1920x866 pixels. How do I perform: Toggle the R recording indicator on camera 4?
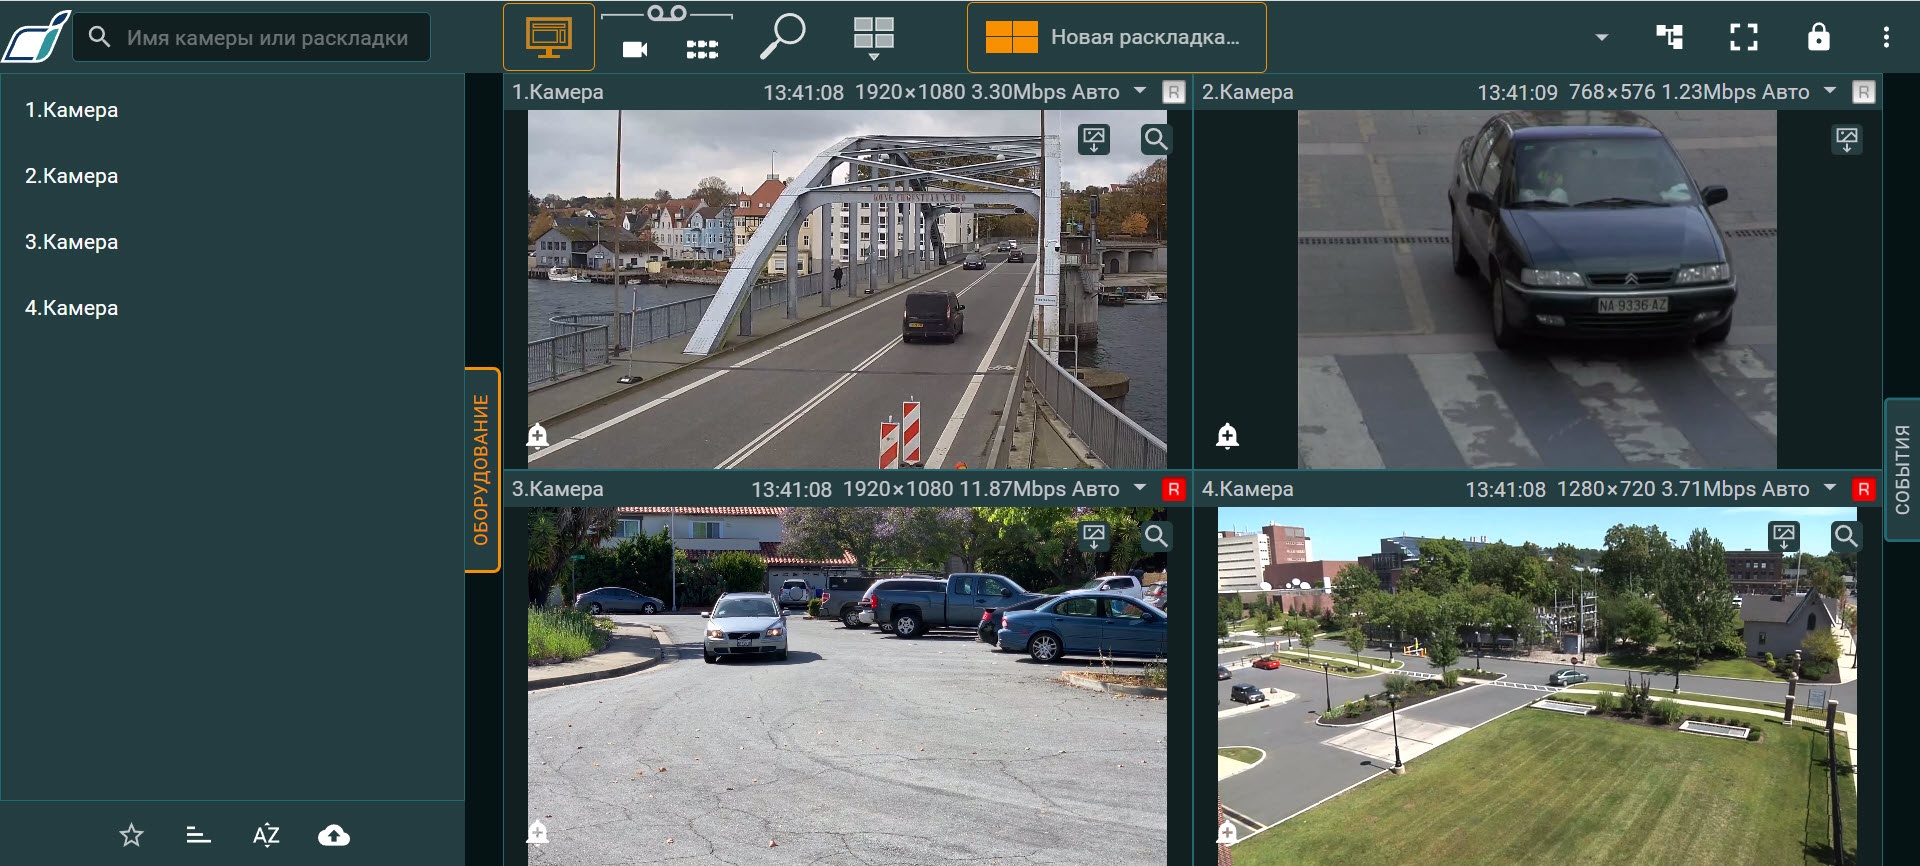coord(1863,489)
